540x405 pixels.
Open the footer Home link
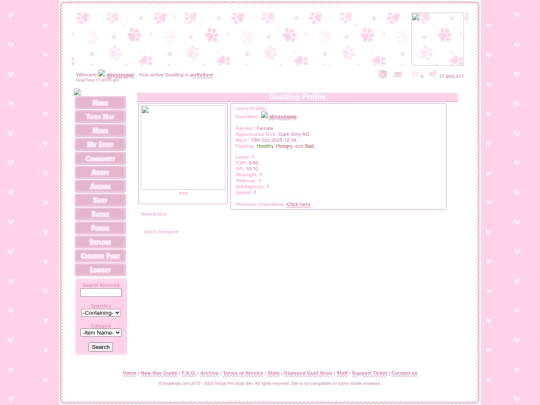coord(129,373)
